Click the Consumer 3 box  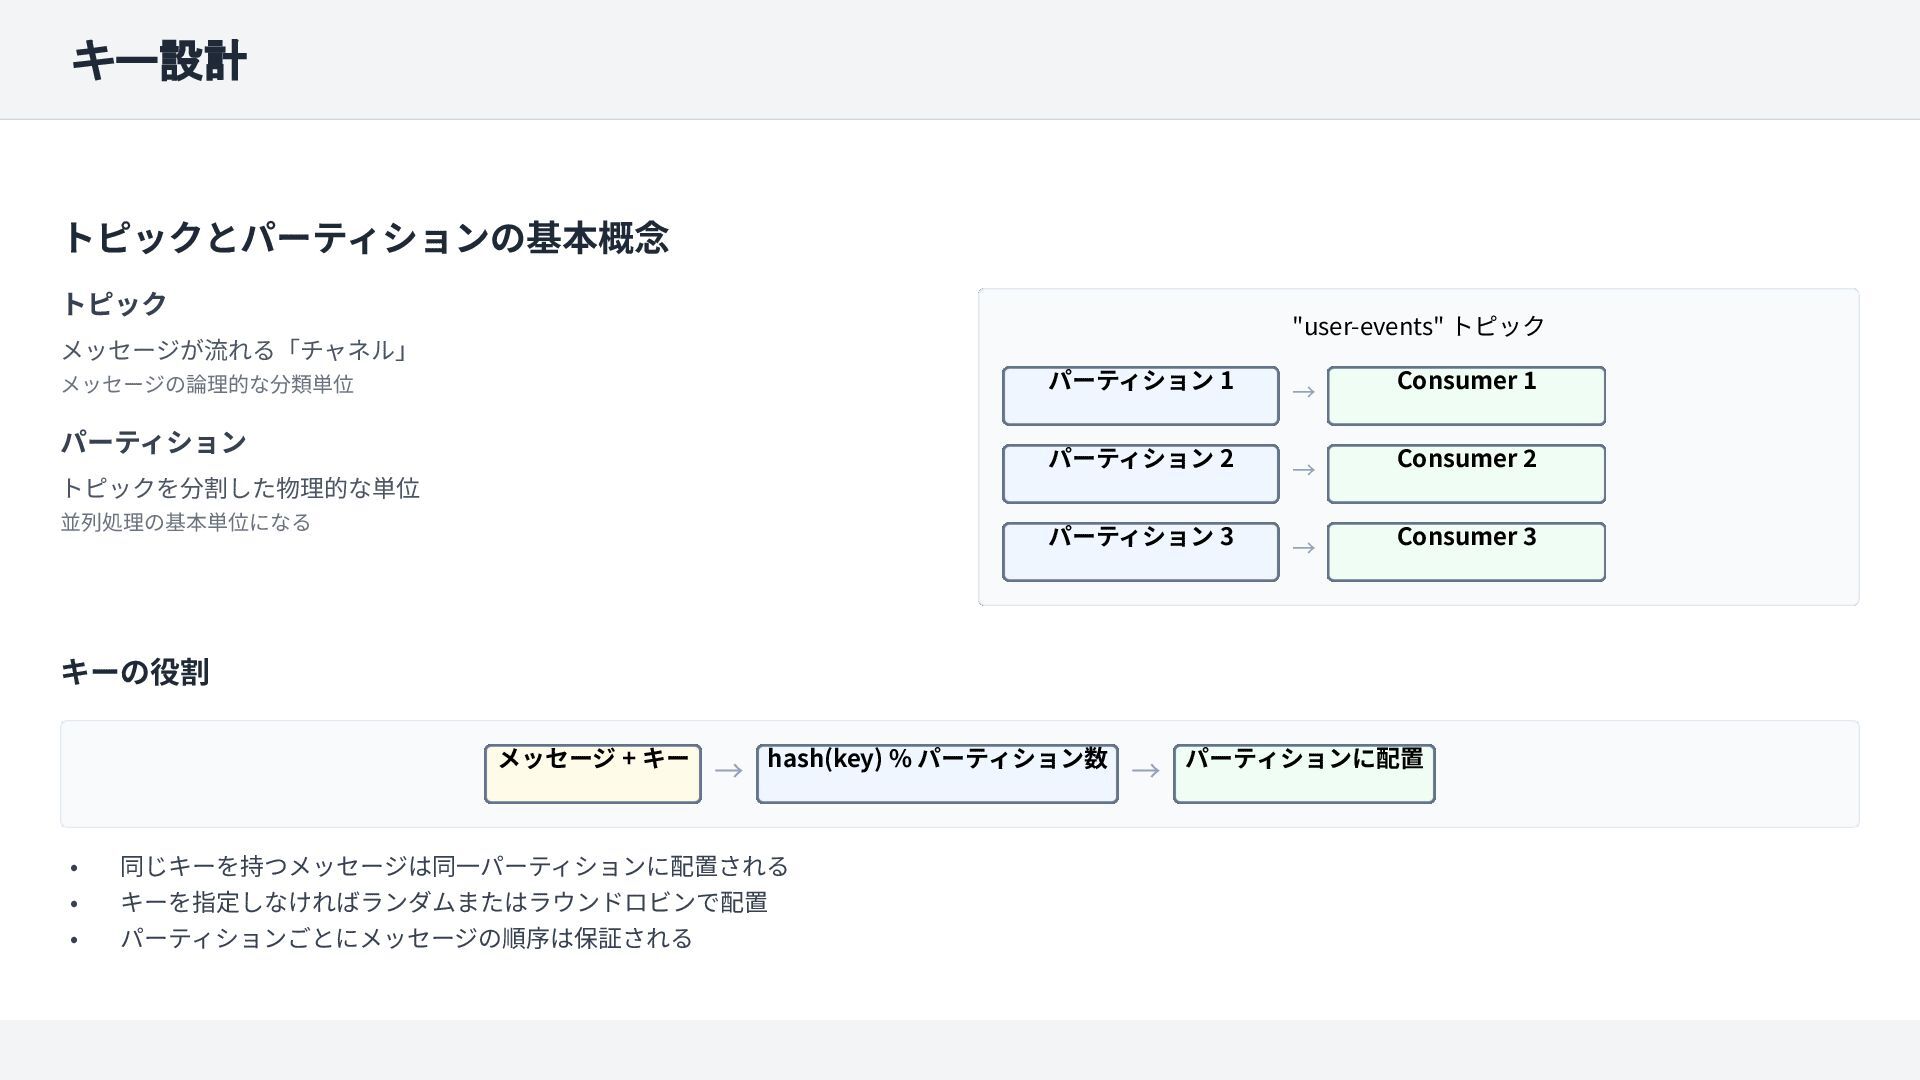pyautogui.click(x=1465, y=551)
